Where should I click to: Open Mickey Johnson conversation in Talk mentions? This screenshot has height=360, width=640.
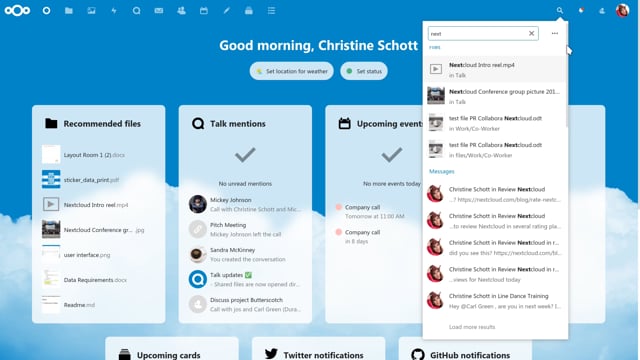[245, 204]
